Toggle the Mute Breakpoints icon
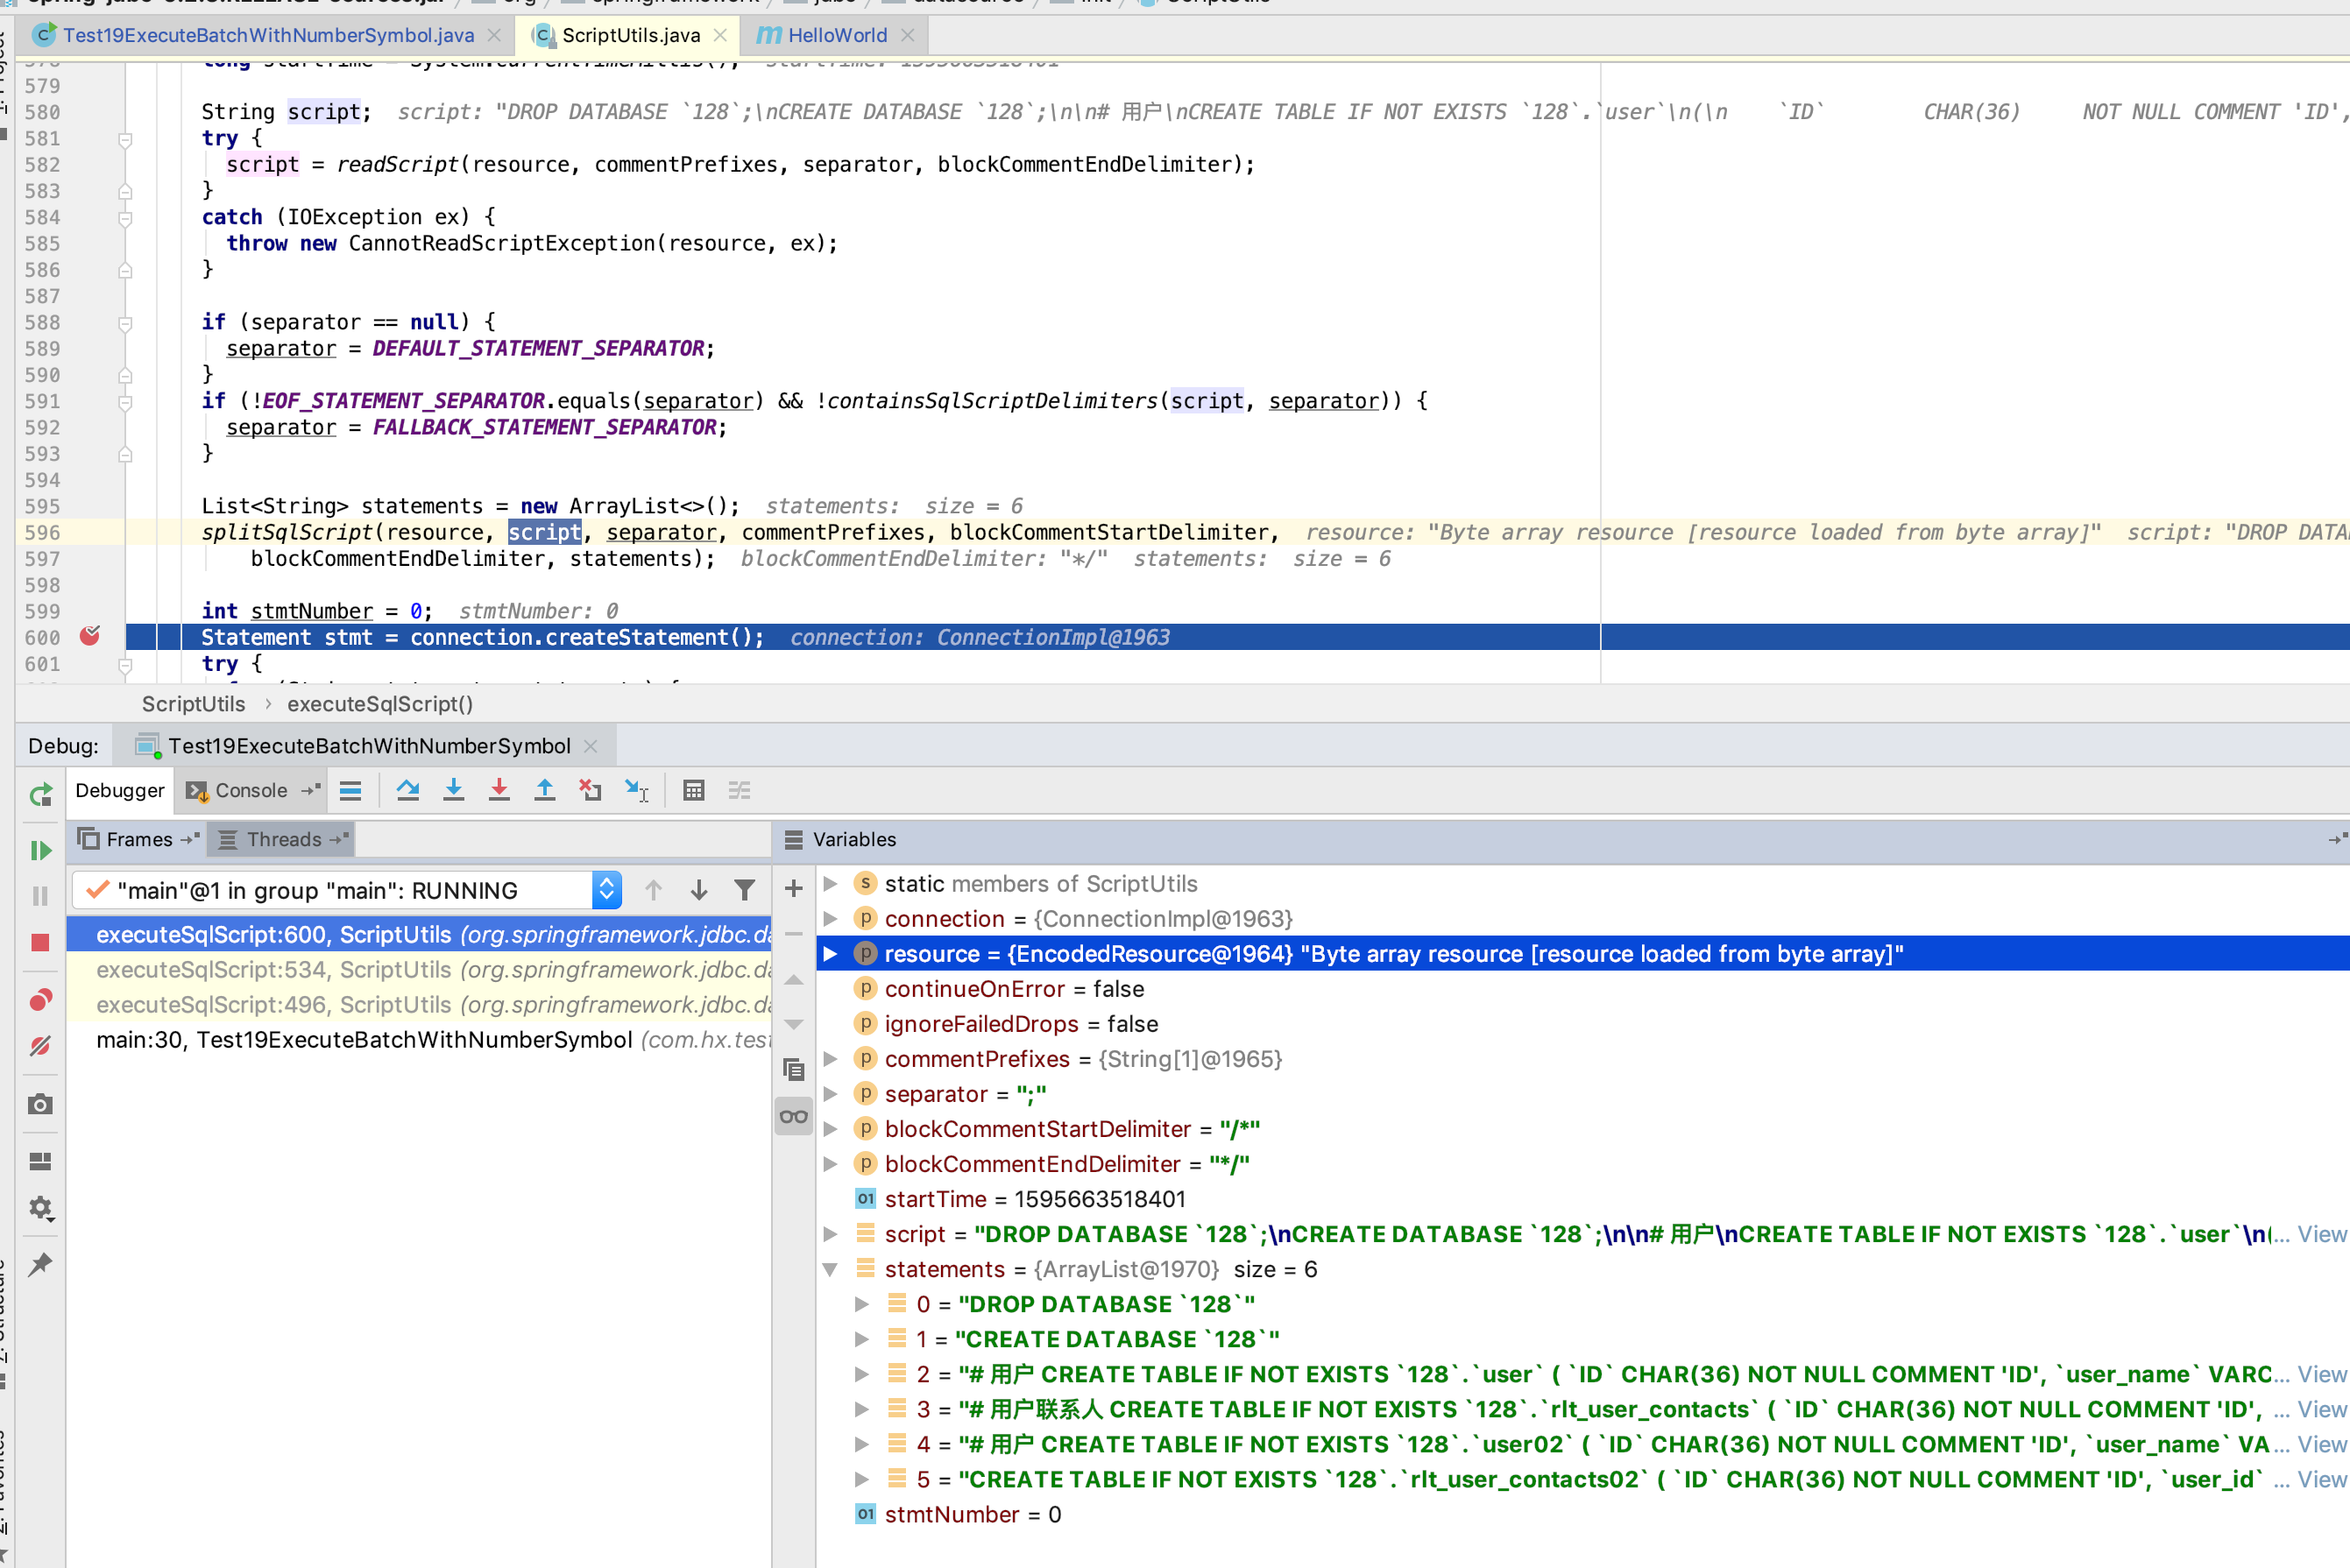Image resolution: width=2350 pixels, height=1568 pixels. [x=40, y=1046]
